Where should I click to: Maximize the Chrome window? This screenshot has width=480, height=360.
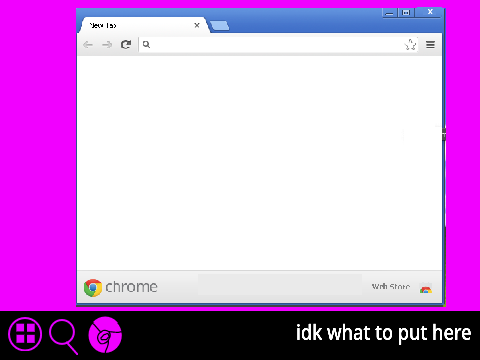point(406,13)
